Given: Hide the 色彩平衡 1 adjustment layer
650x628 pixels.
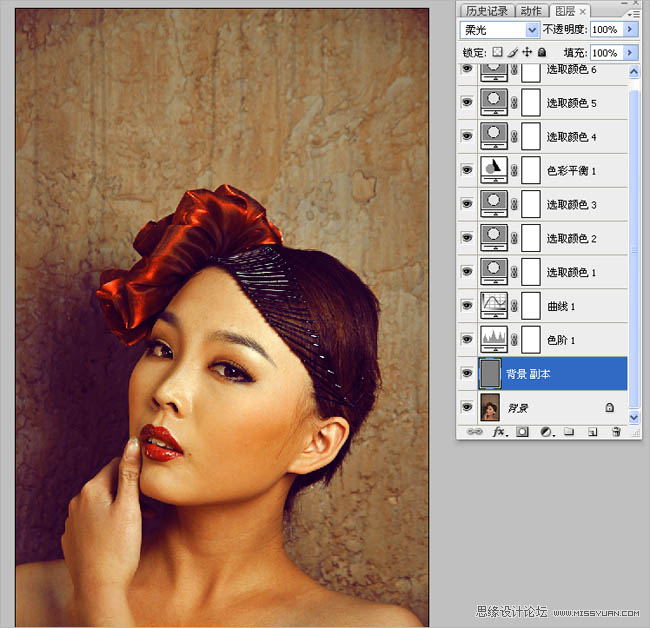Looking at the screenshot, I should 467,170.
